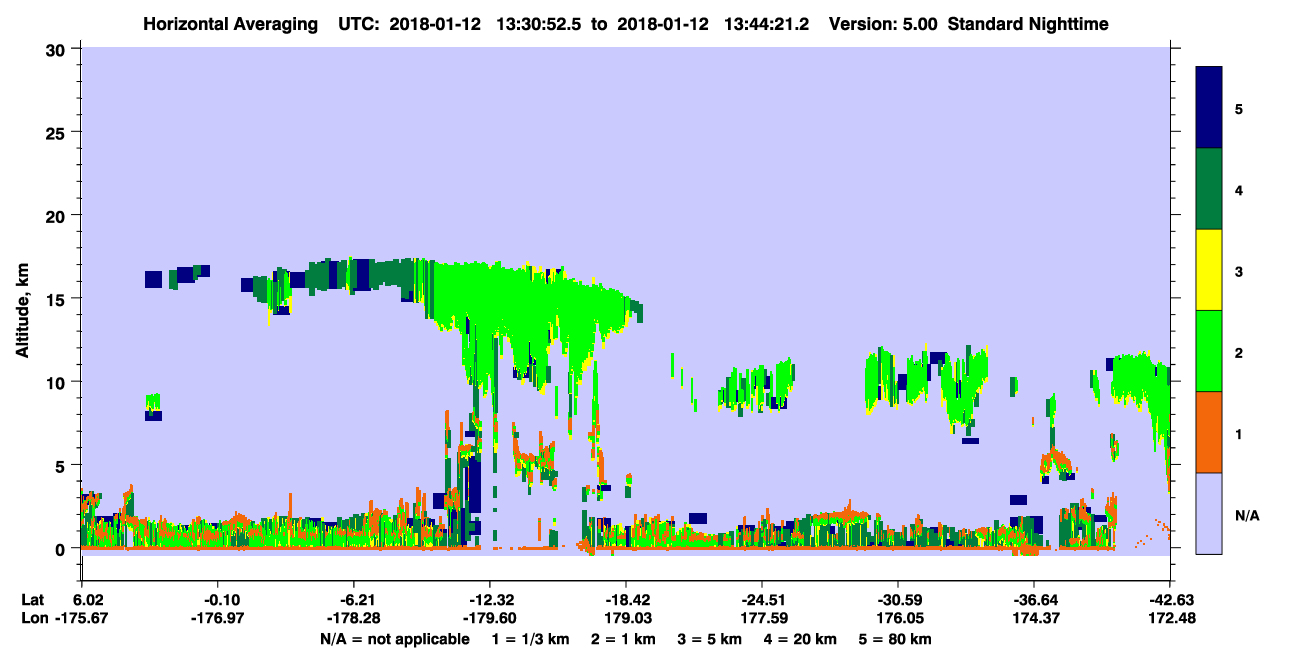Click the end UTC time 13:44:21.2

(765, 23)
